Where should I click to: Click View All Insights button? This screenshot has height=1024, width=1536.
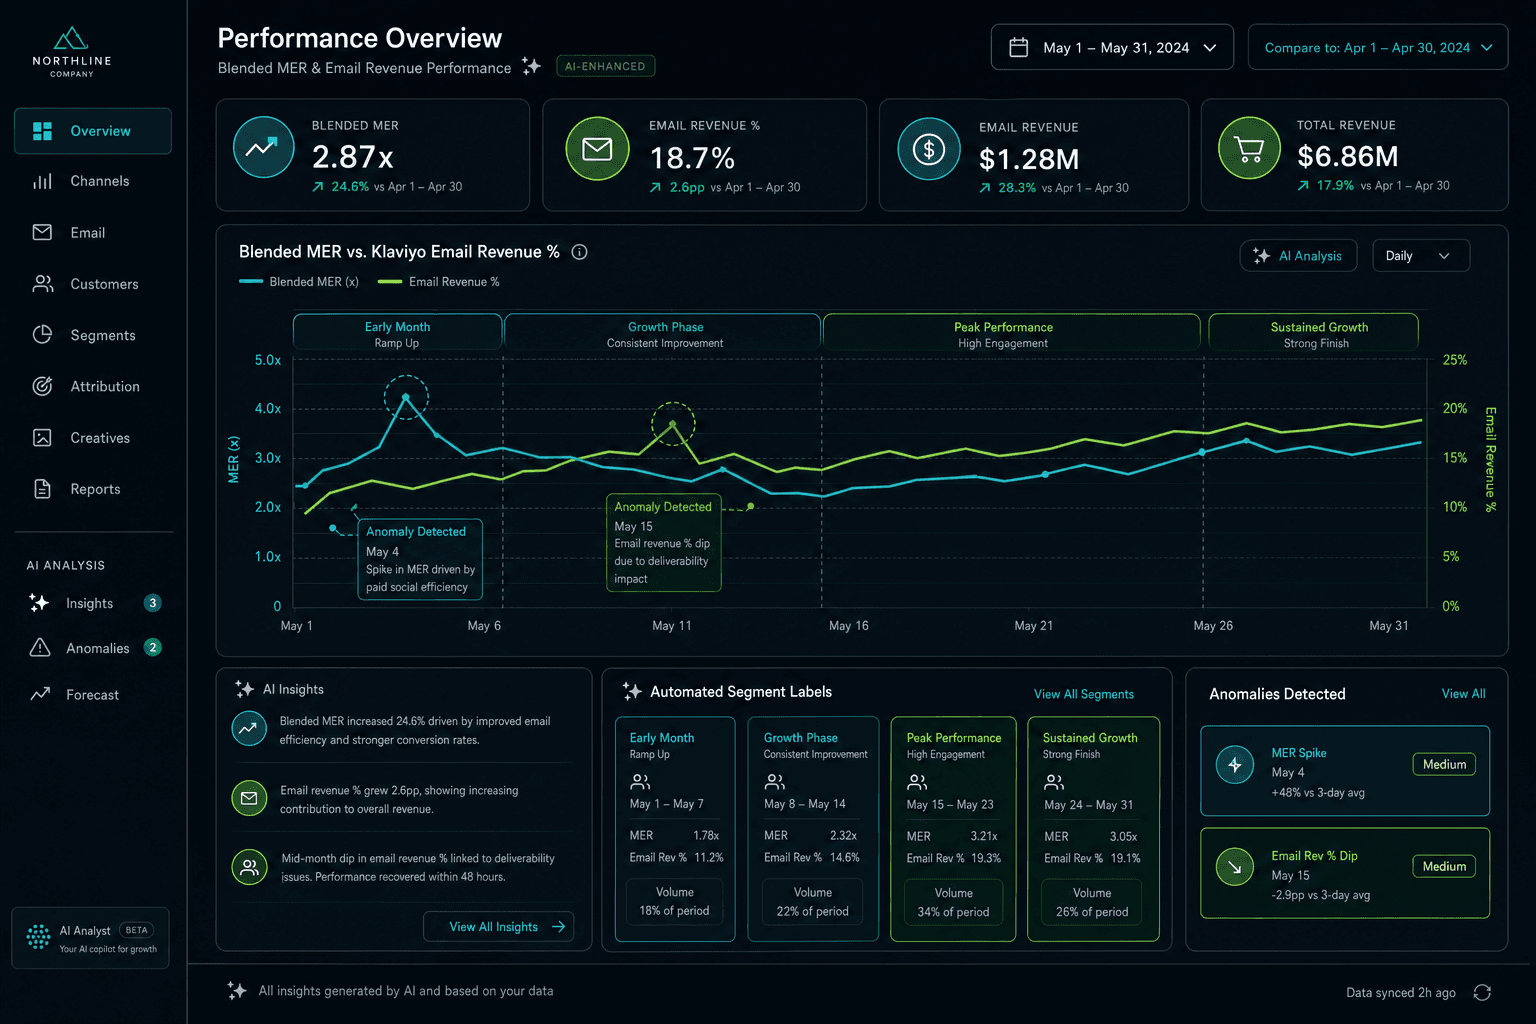[x=498, y=927]
